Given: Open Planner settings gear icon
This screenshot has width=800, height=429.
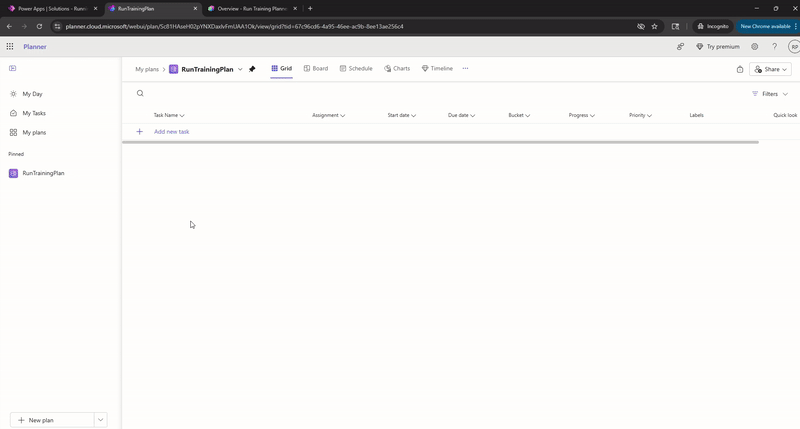Looking at the screenshot, I should pos(755,46).
